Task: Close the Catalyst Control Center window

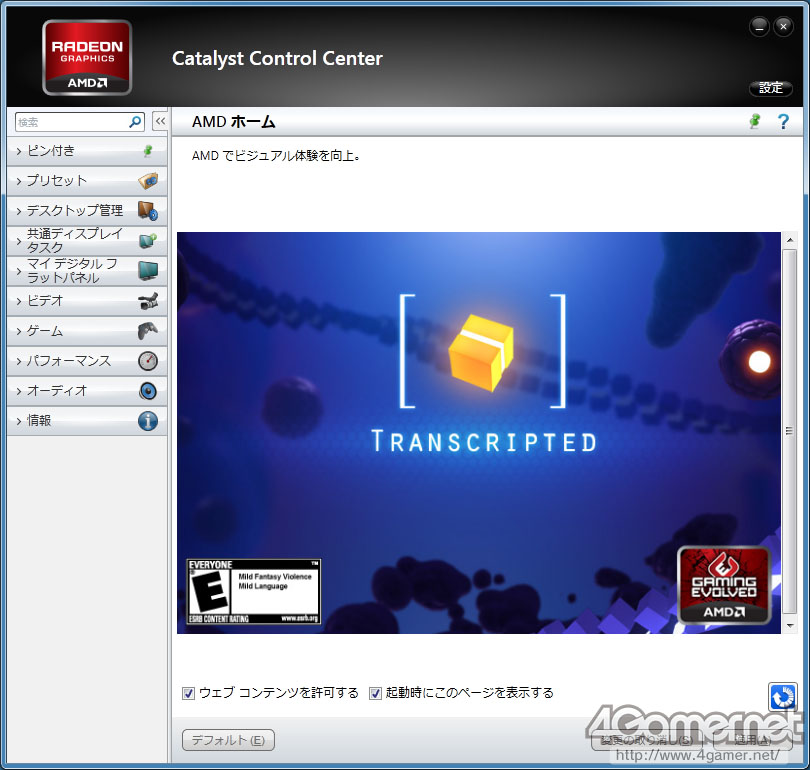Action: point(783,26)
